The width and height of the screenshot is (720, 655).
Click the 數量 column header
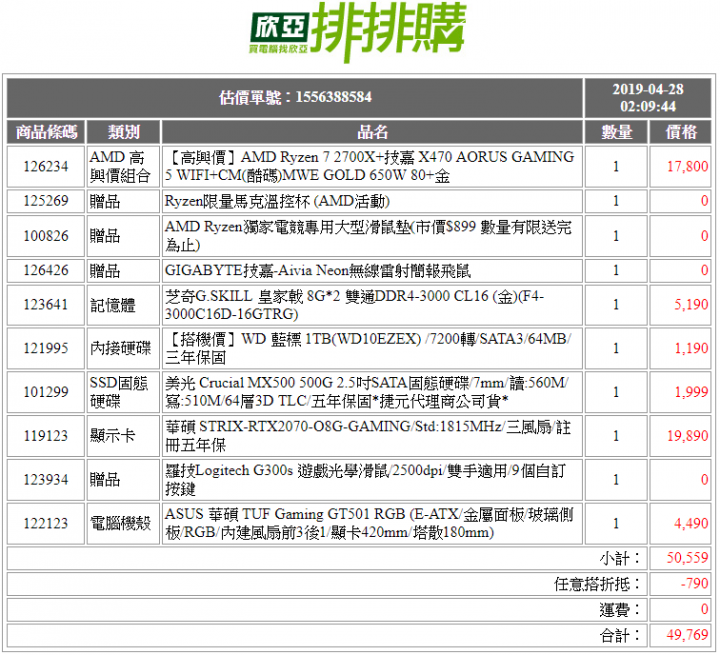(x=617, y=132)
